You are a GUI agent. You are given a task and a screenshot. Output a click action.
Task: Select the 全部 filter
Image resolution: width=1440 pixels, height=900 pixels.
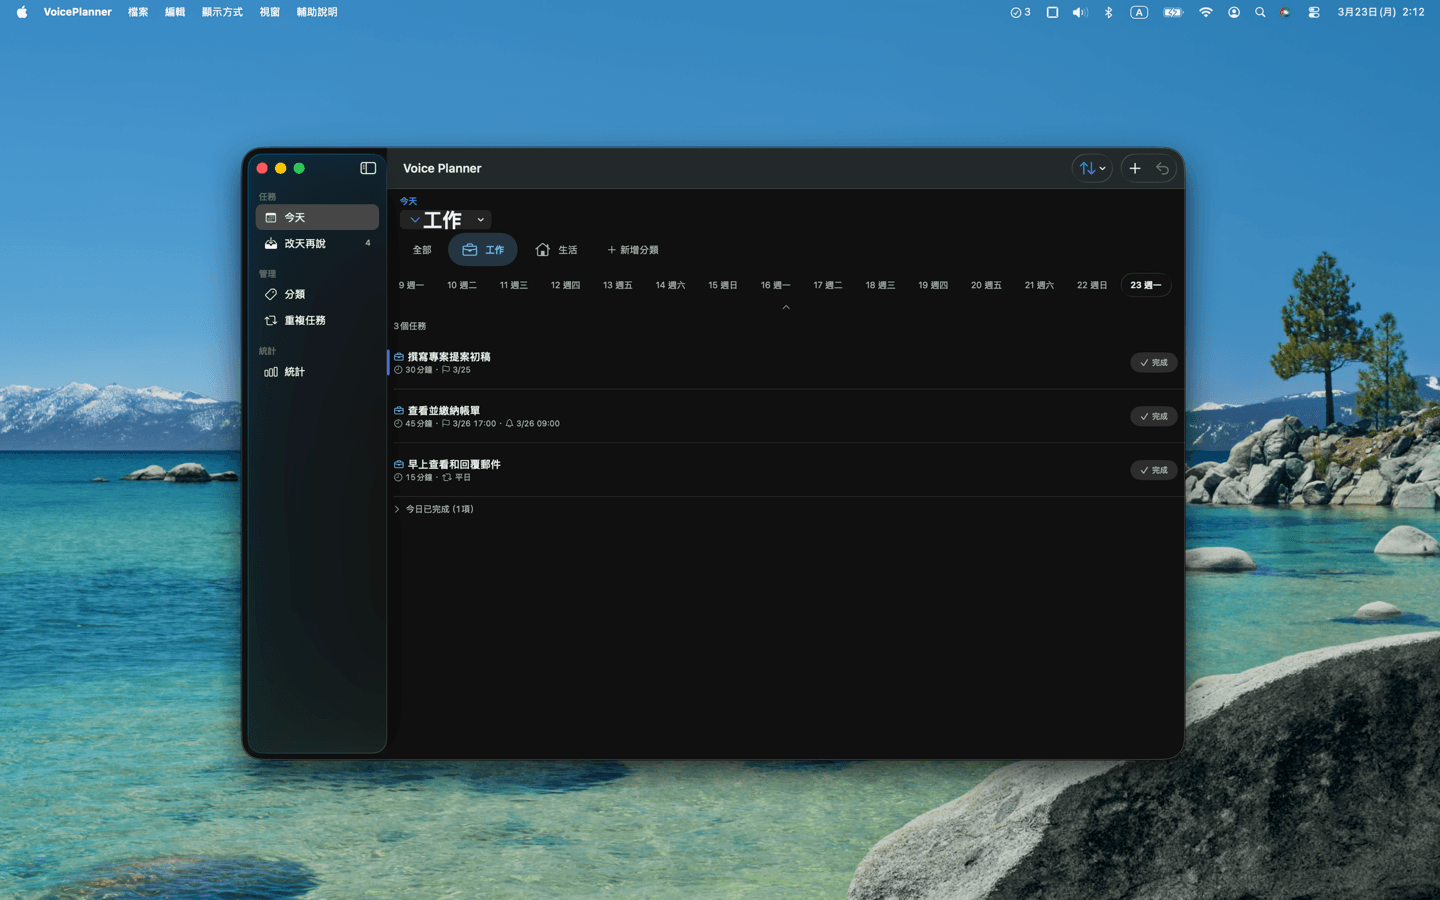[x=422, y=249]
